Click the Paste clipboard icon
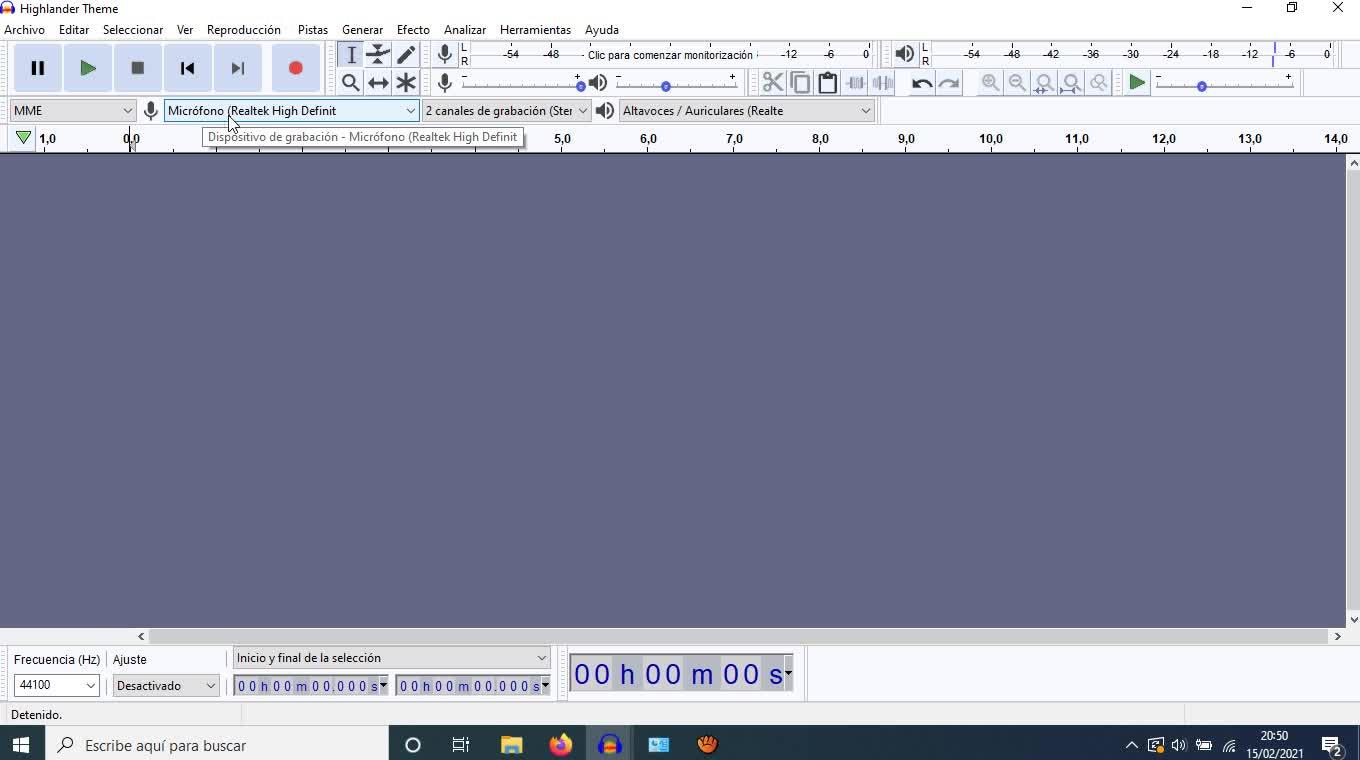Image resolution: width=1360 pixels, height=760 pixels. pyautogui.click(x=827, y=83)
